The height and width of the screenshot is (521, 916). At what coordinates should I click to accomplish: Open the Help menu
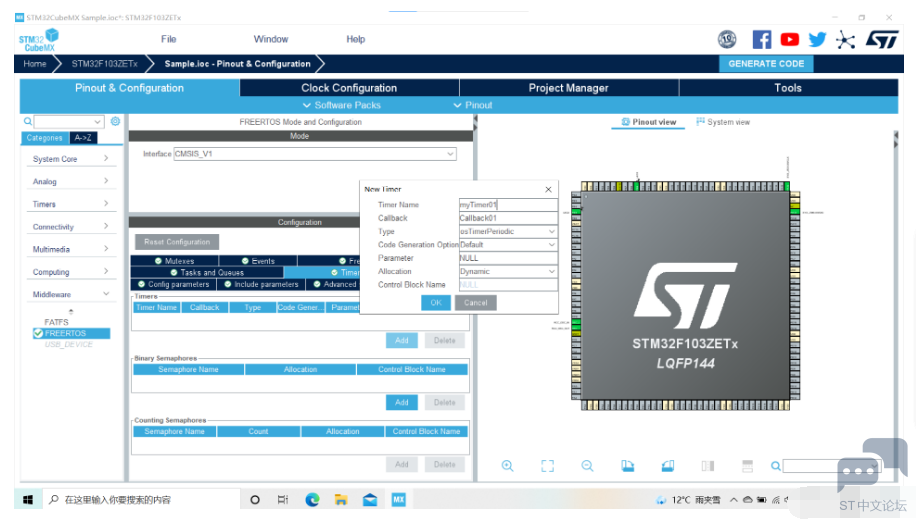click(x=355, y=39)
